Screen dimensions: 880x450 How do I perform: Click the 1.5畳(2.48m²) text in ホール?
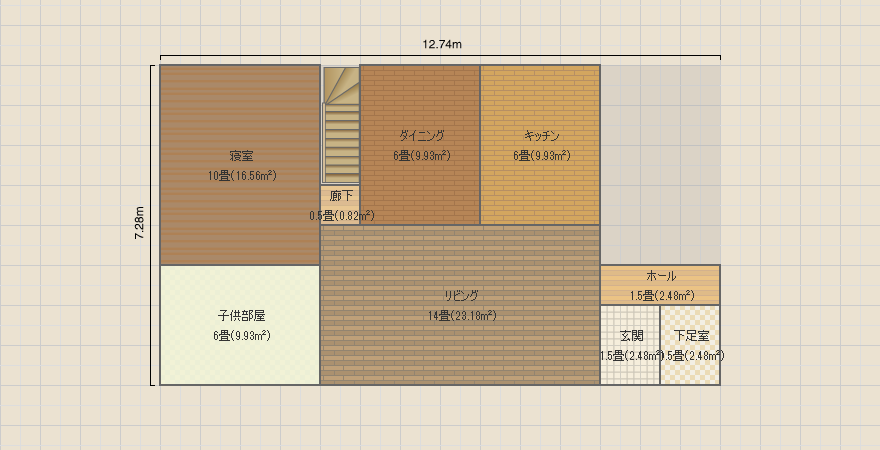coord(662,296)
